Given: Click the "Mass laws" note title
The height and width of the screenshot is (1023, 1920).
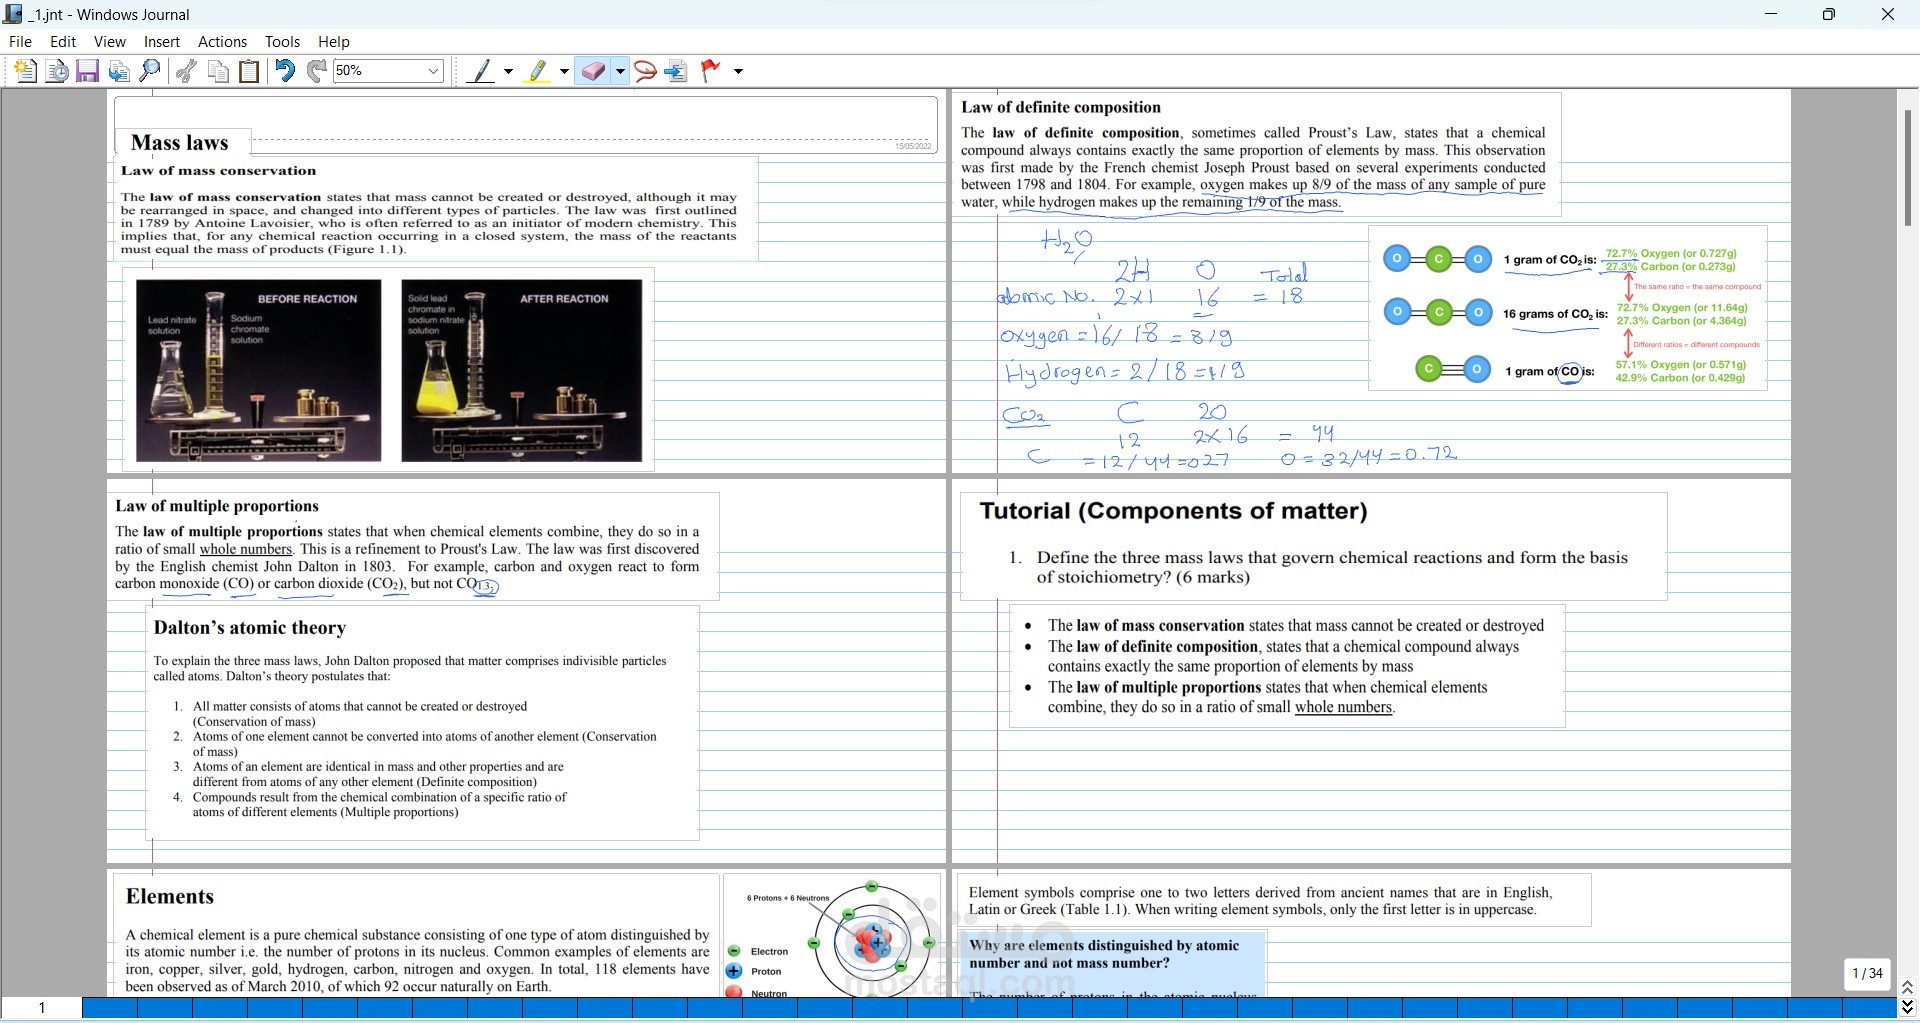Looking at the screenshot, I should [x=180, y=143].
